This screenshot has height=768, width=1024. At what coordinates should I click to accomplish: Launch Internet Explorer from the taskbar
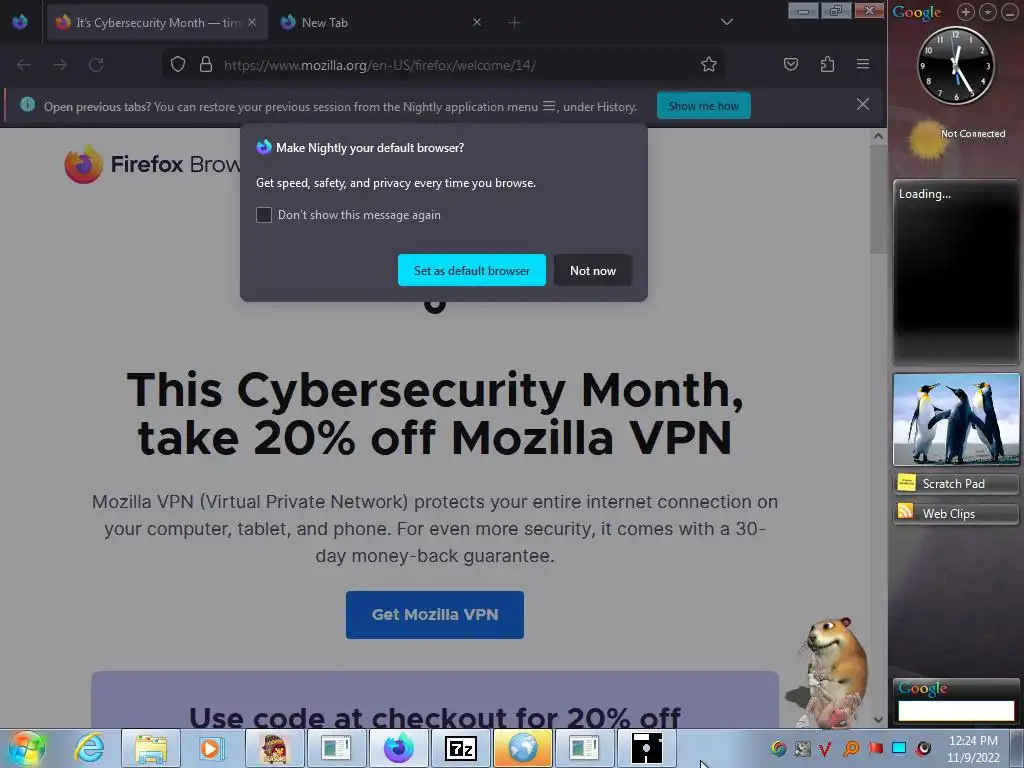tap(89, 748)
